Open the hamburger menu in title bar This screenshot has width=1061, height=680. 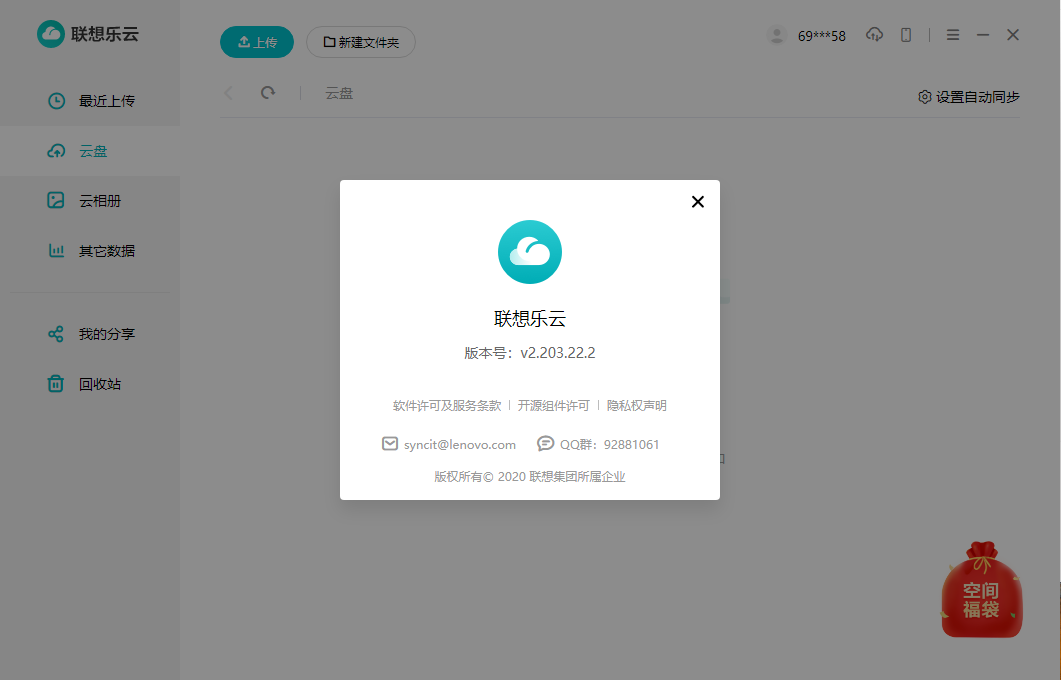click(x=952, y=34)
